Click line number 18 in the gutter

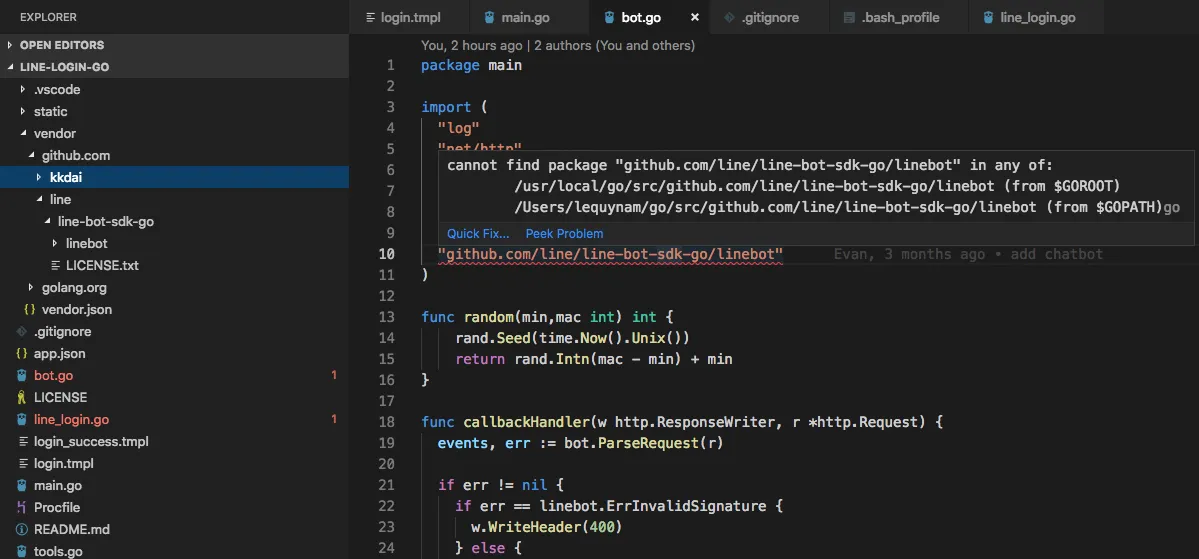[x=387, y=422]
